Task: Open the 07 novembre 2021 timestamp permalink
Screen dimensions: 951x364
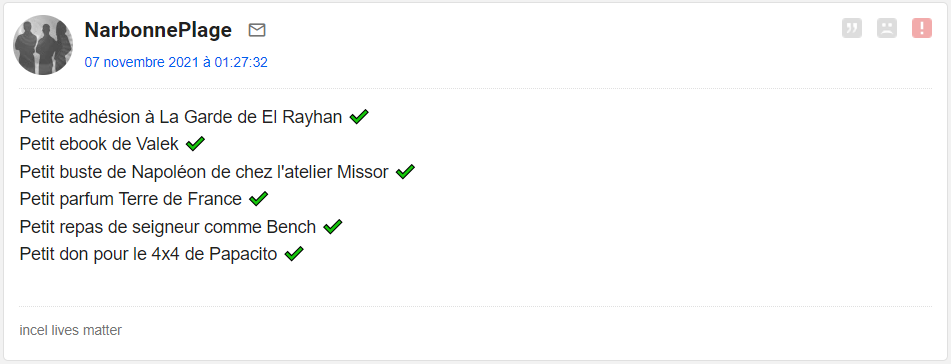Action: coord(176,62)
